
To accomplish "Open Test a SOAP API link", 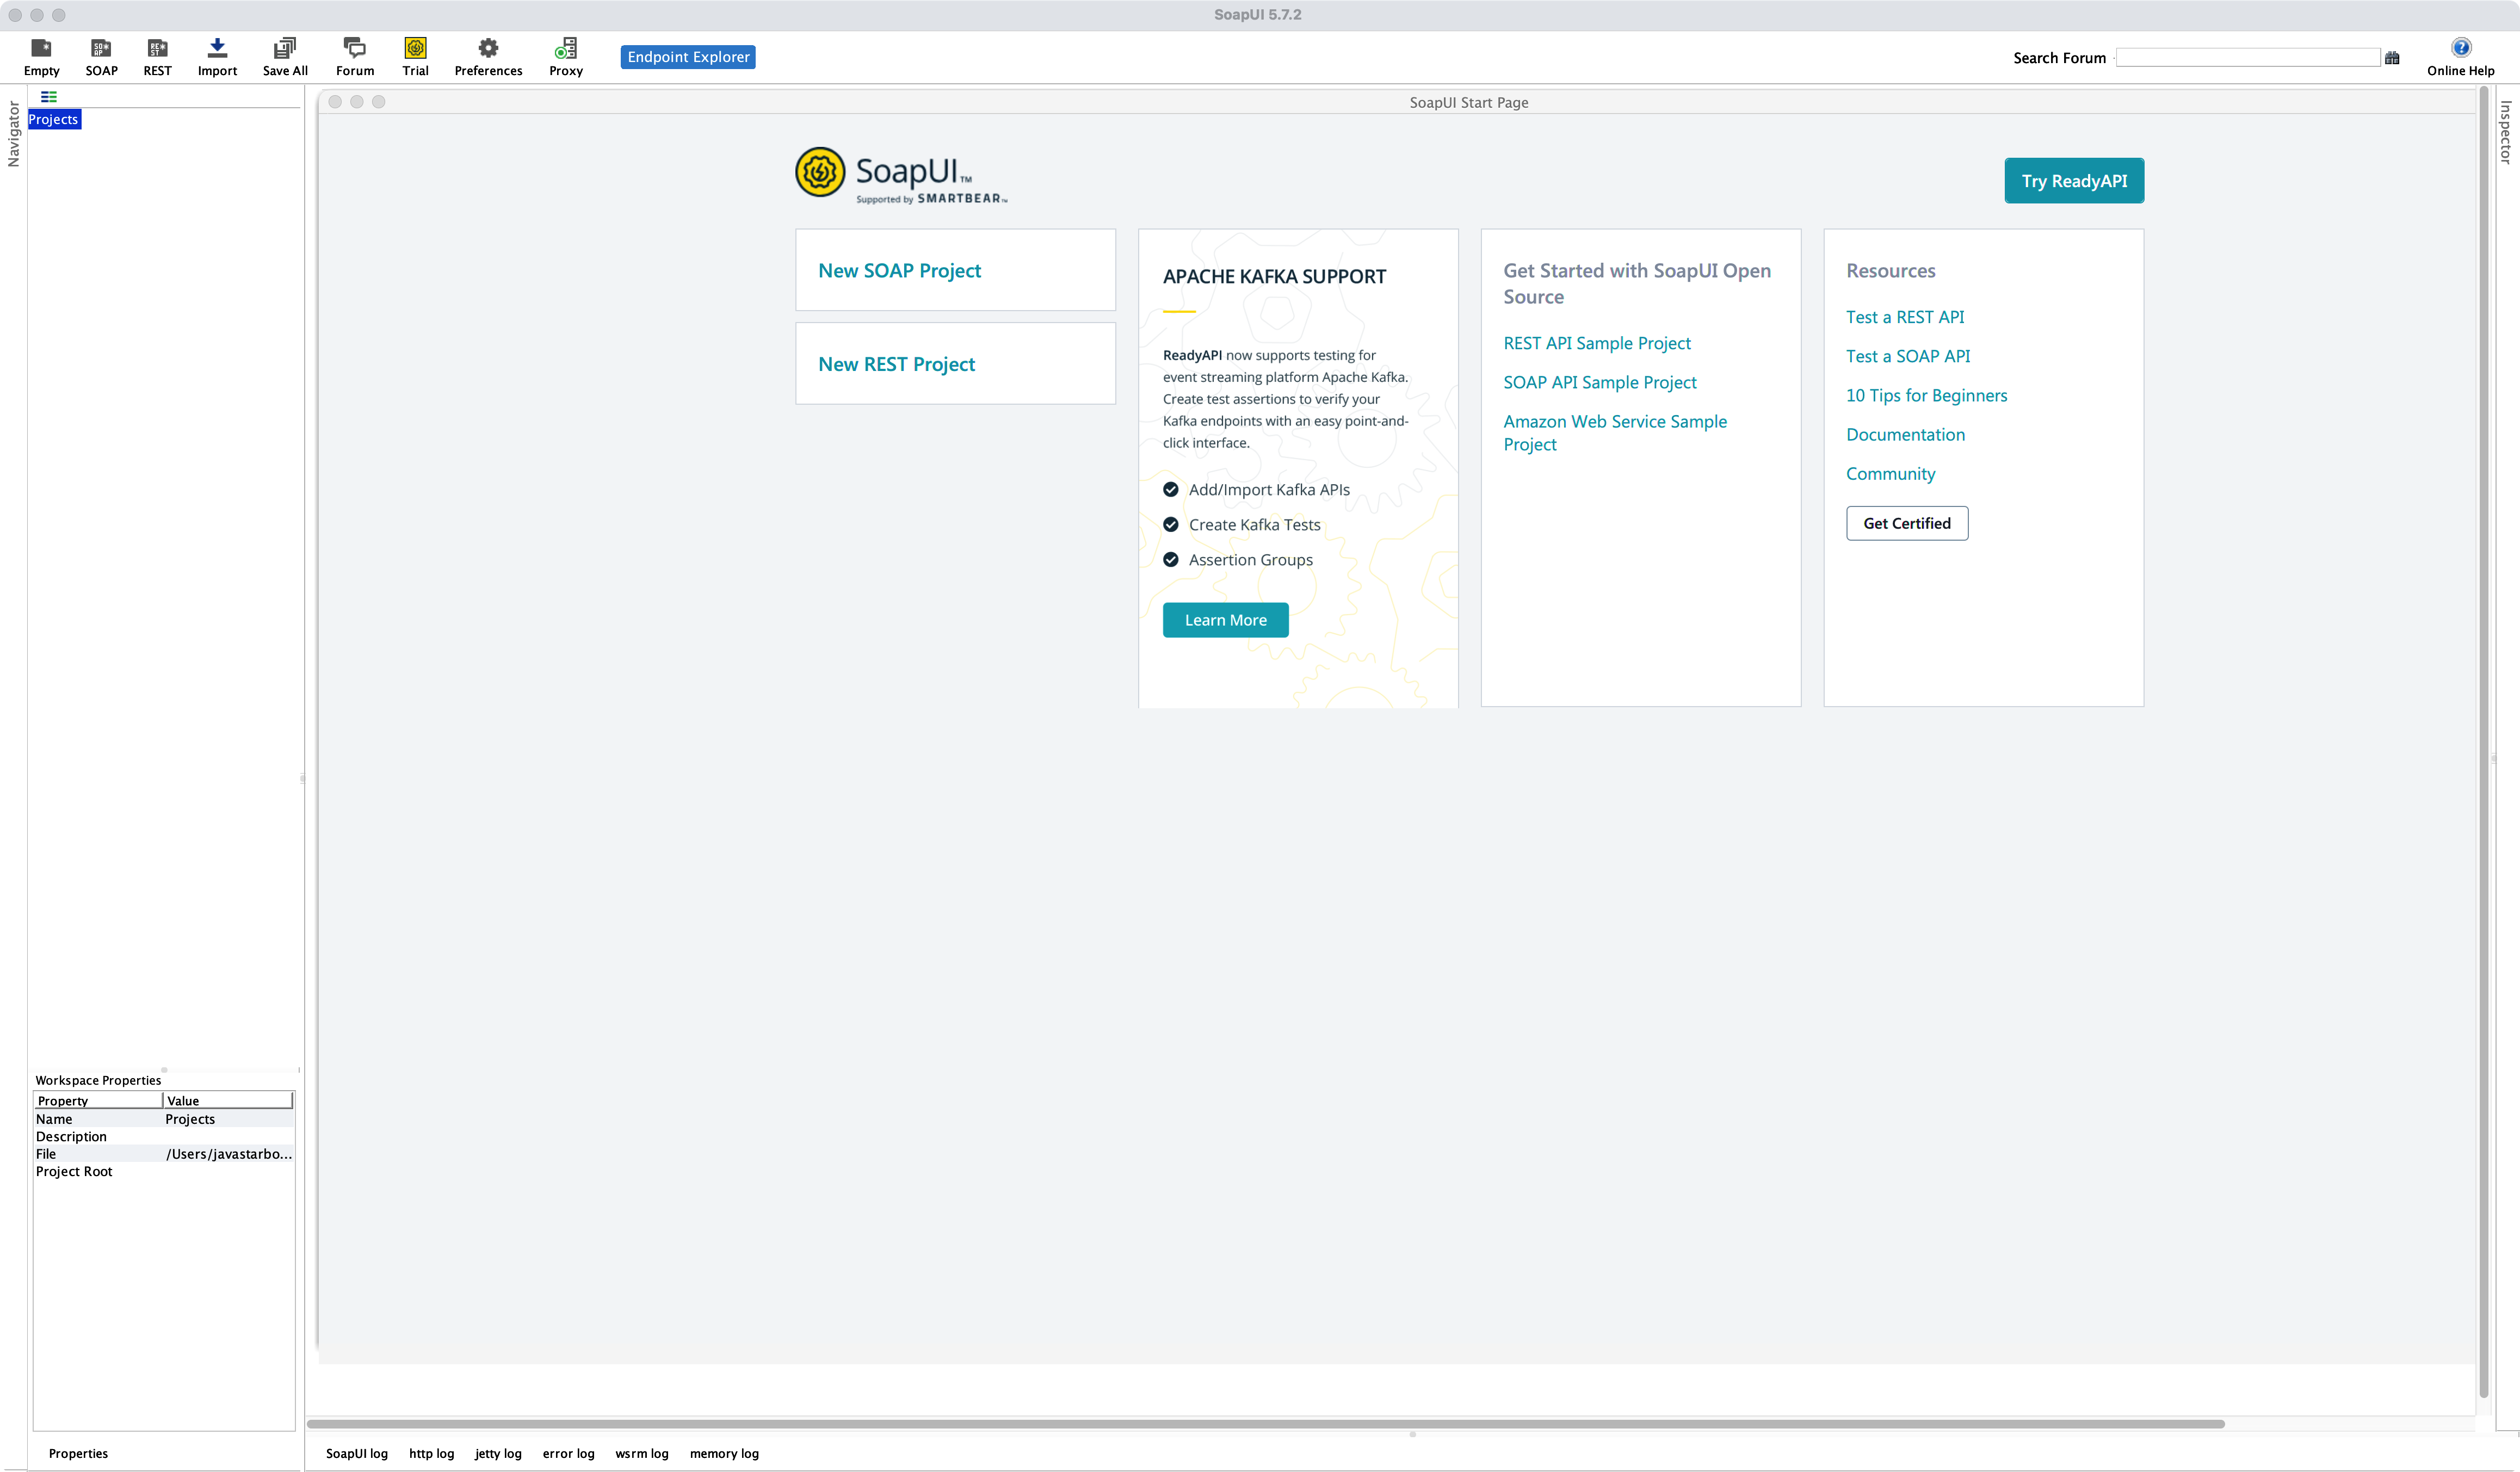I will tap(1908, 356).
